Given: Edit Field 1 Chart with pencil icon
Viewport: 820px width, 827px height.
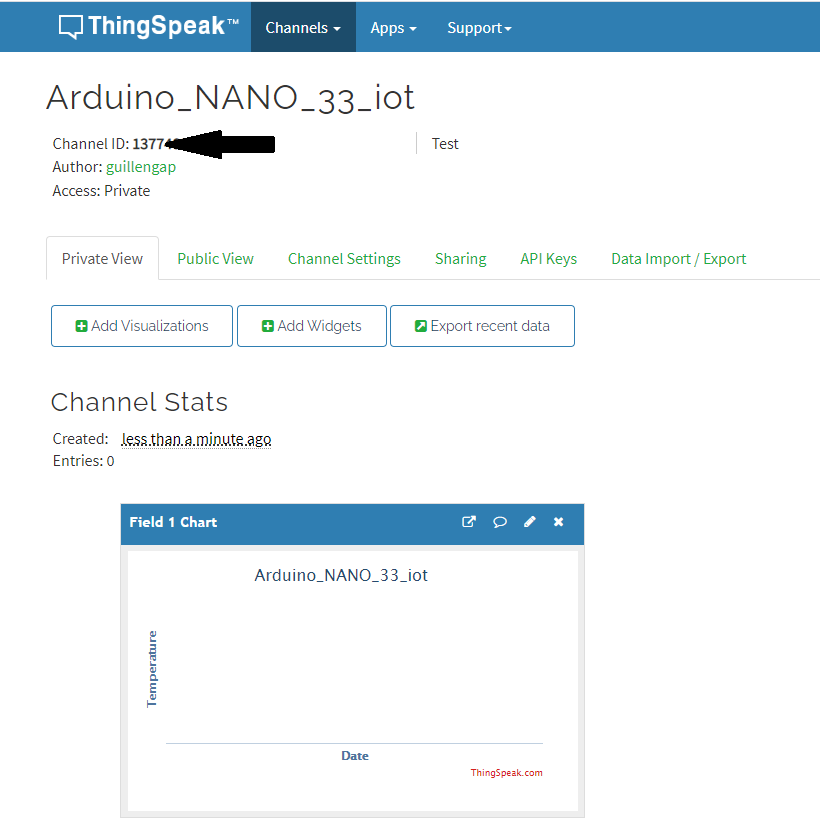Looking at the screenshot, I should click(529, 522).
